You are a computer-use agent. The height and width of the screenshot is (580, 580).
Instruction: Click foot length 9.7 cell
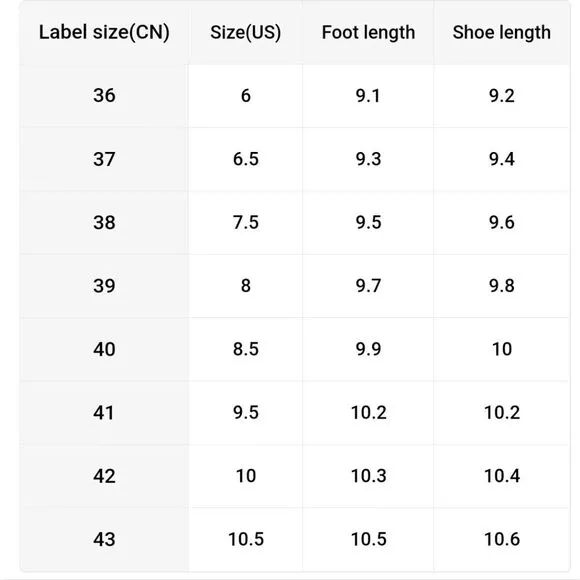point(368,286)
